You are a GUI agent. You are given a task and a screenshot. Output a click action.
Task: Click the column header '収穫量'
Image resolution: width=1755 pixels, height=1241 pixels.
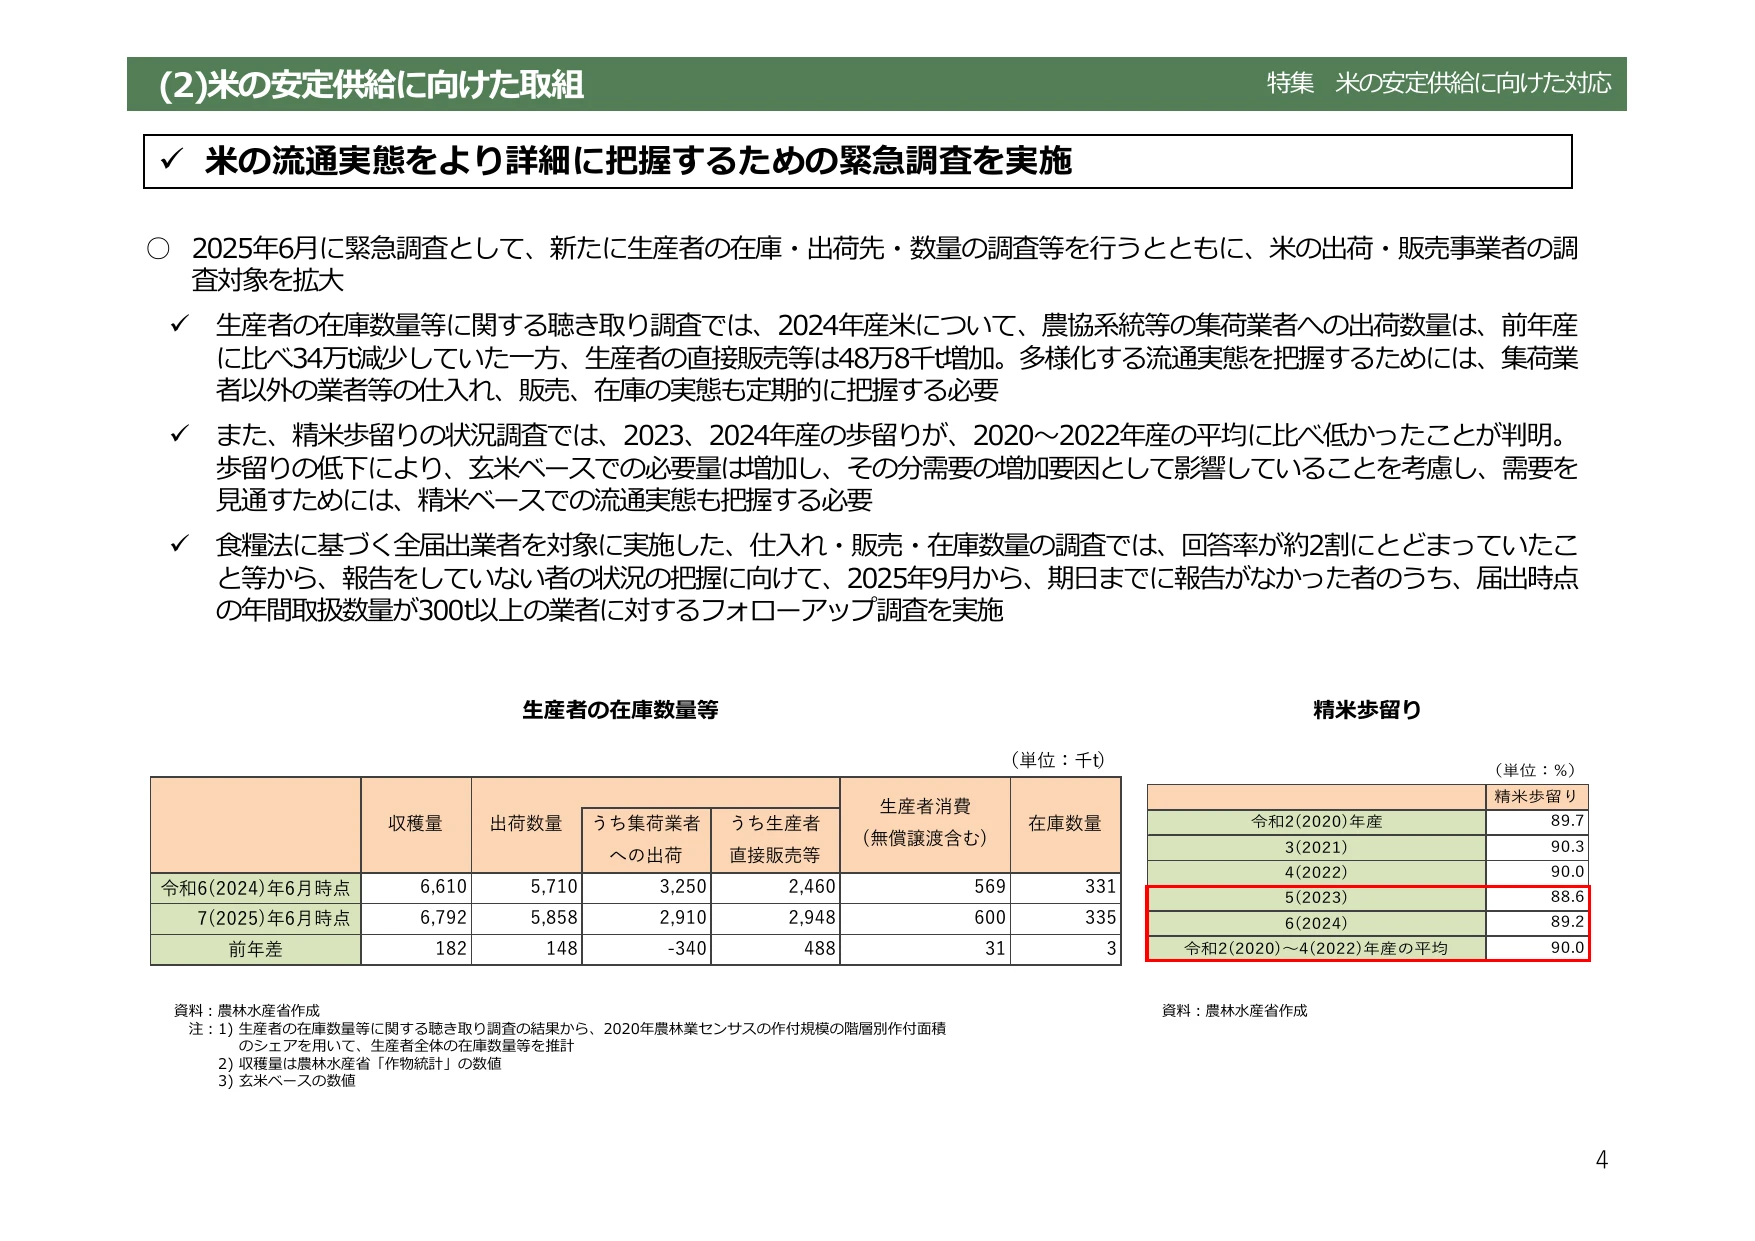[416, 824]
